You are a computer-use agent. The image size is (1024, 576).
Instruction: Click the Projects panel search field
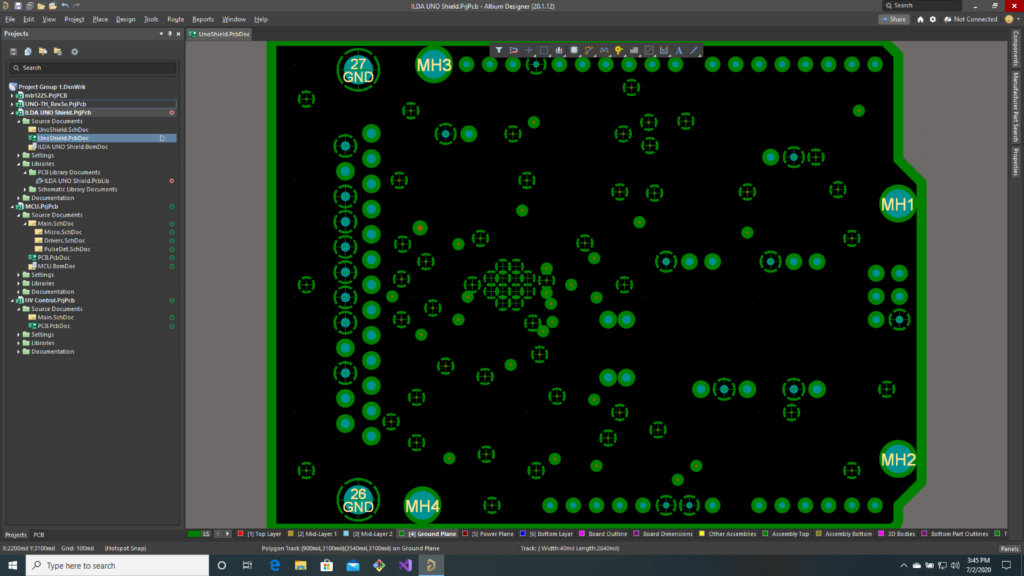point(93,68)
